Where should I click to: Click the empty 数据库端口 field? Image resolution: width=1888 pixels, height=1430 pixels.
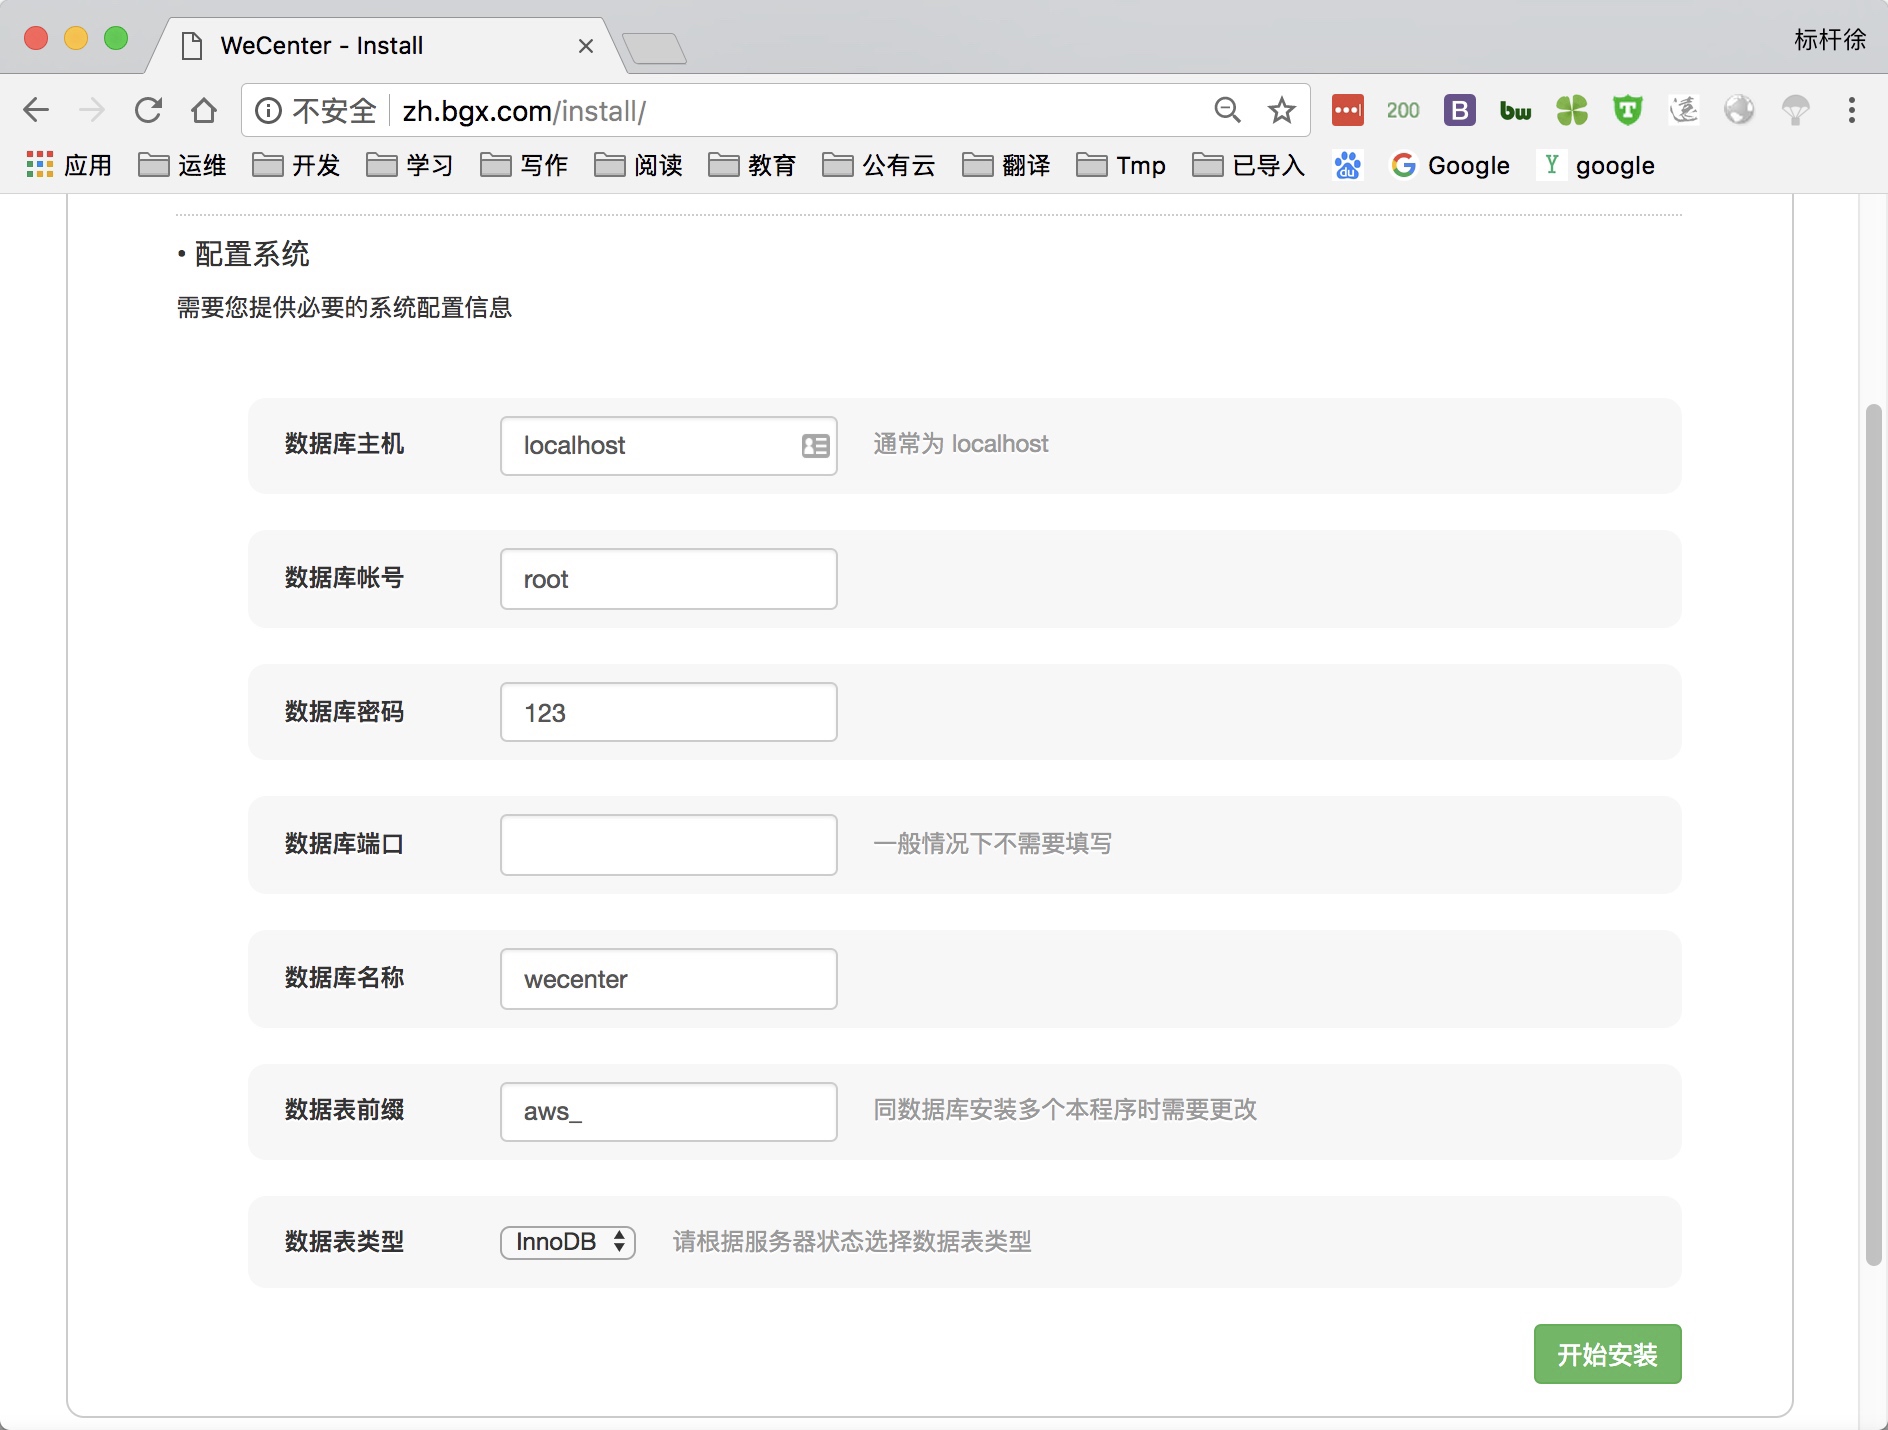tap(668, 845)
